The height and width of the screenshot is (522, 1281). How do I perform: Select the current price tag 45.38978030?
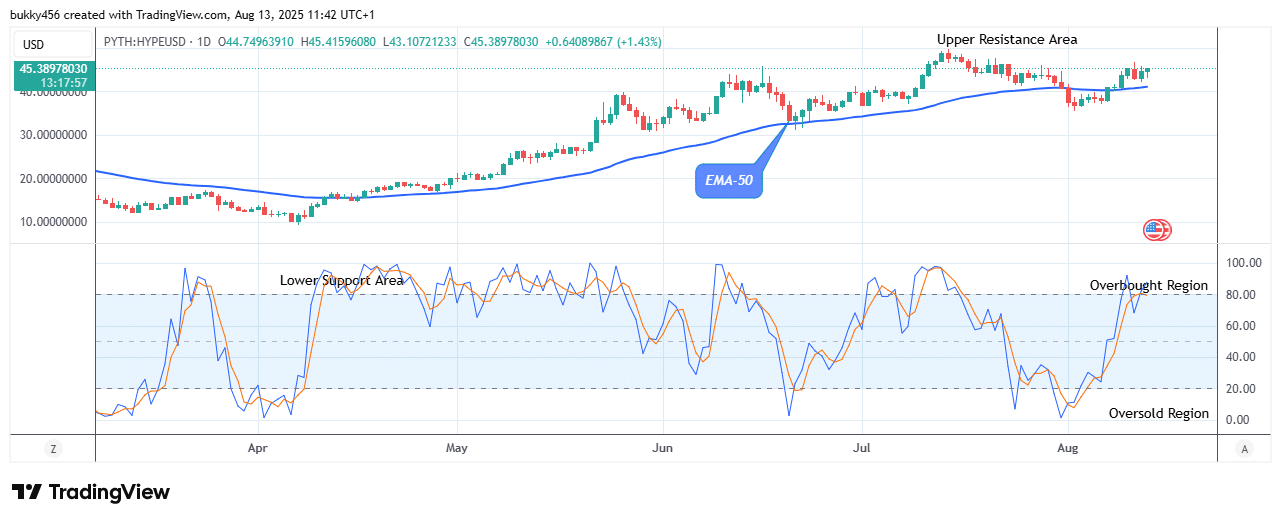point(53,69)
